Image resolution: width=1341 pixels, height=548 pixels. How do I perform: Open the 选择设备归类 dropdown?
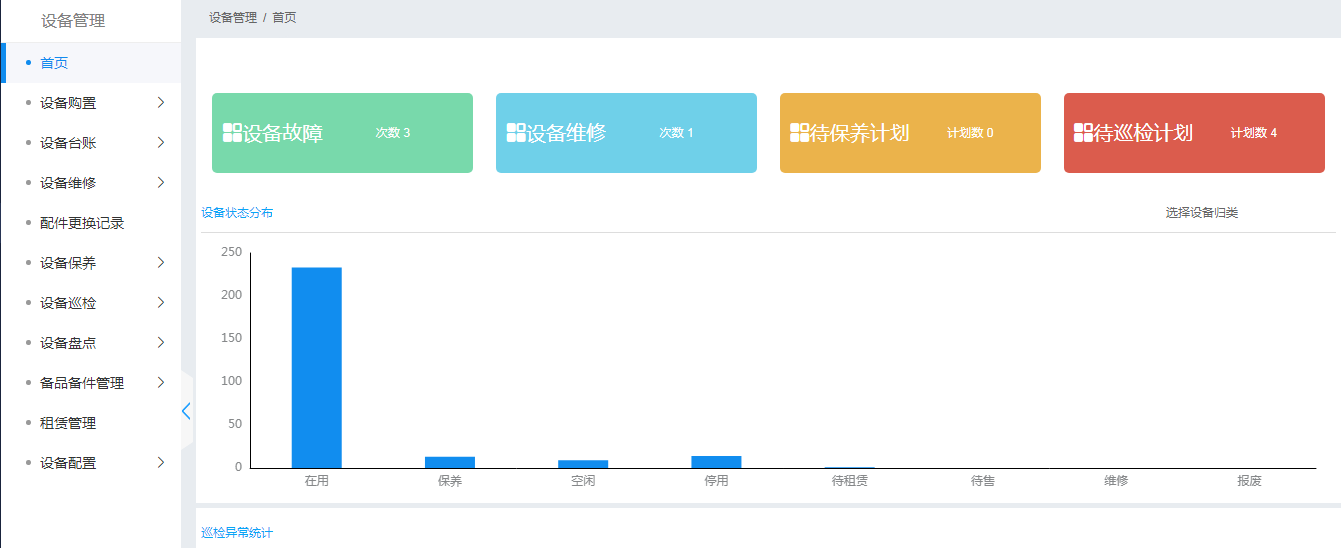(1201, 213)
